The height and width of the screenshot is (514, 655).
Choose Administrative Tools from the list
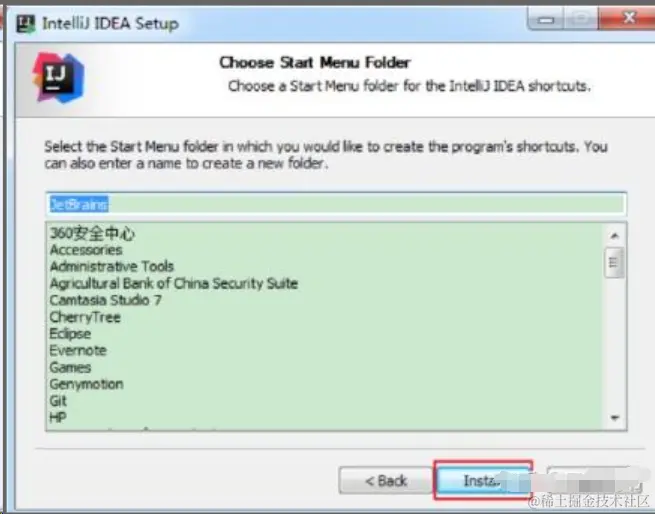pos(112,267)
